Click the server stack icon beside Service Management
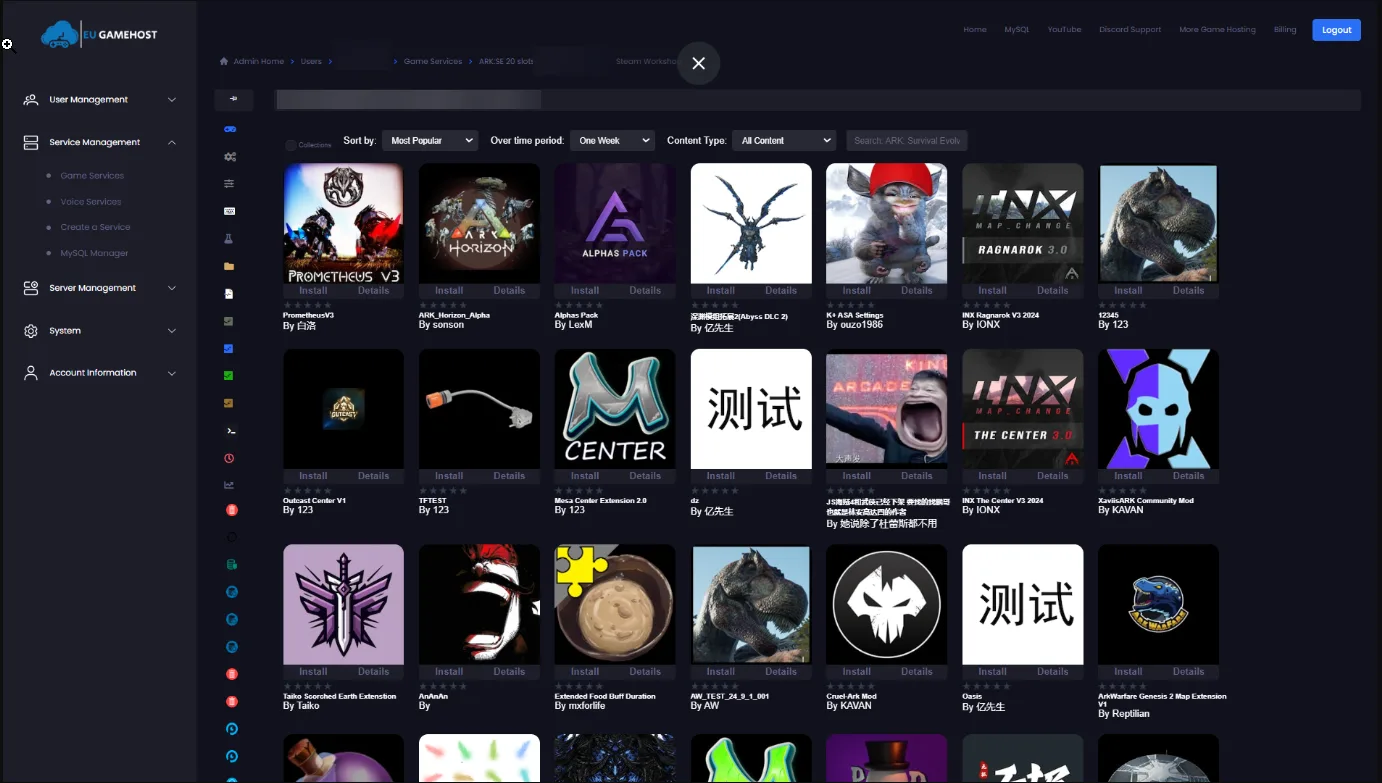The width and height of the screenshot is (1382, 783). coord(31,142)
